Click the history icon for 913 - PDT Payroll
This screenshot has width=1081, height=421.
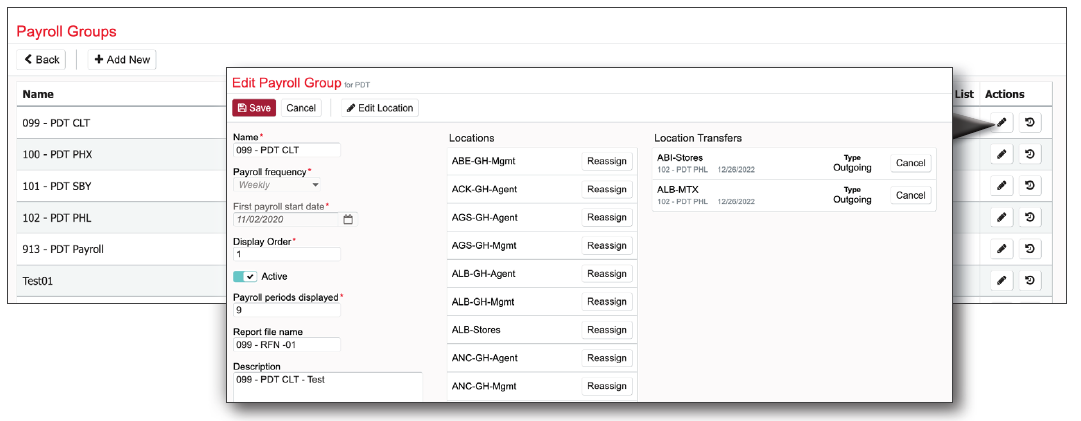1029,249
